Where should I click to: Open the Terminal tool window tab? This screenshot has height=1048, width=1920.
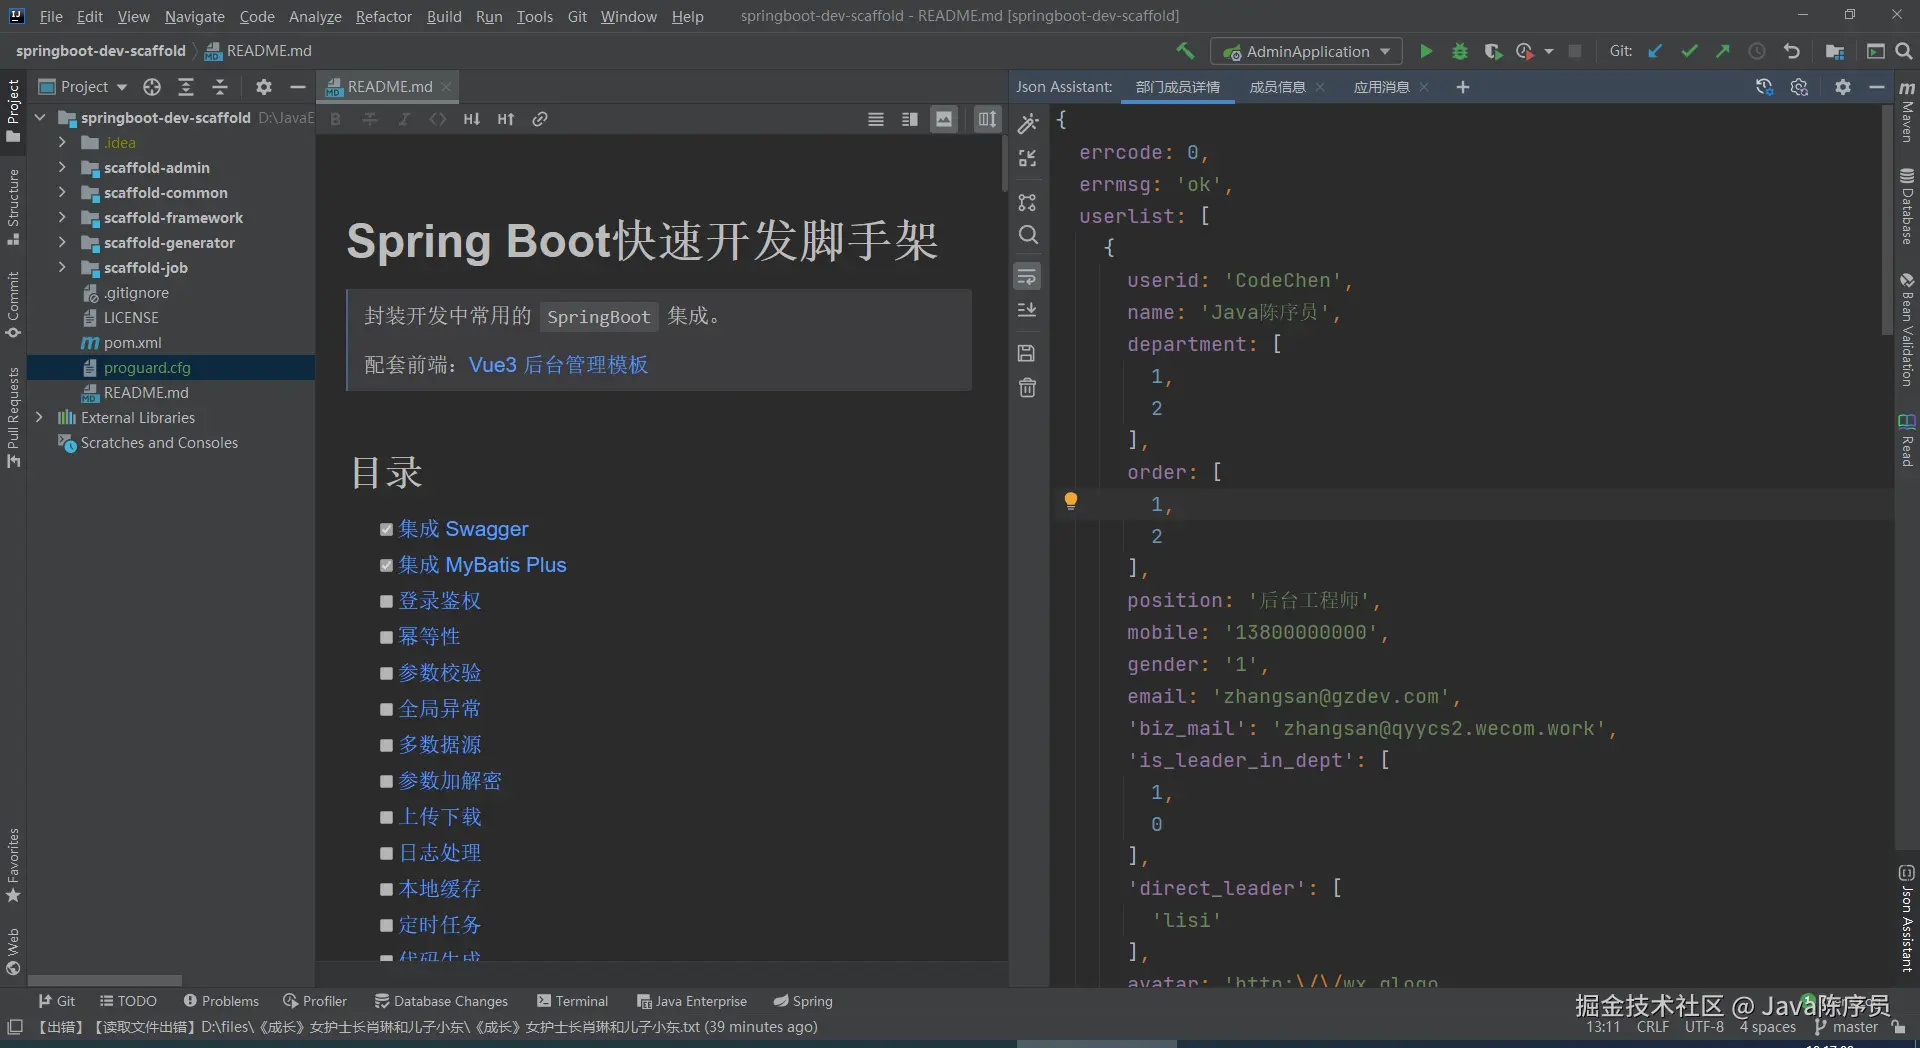pos(572,1001)
